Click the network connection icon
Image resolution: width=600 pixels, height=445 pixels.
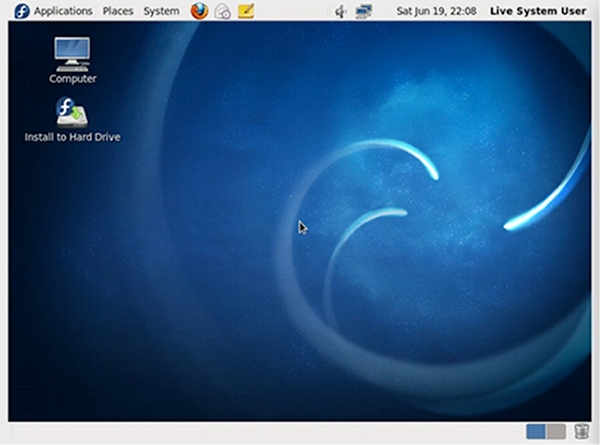point(363,11)
